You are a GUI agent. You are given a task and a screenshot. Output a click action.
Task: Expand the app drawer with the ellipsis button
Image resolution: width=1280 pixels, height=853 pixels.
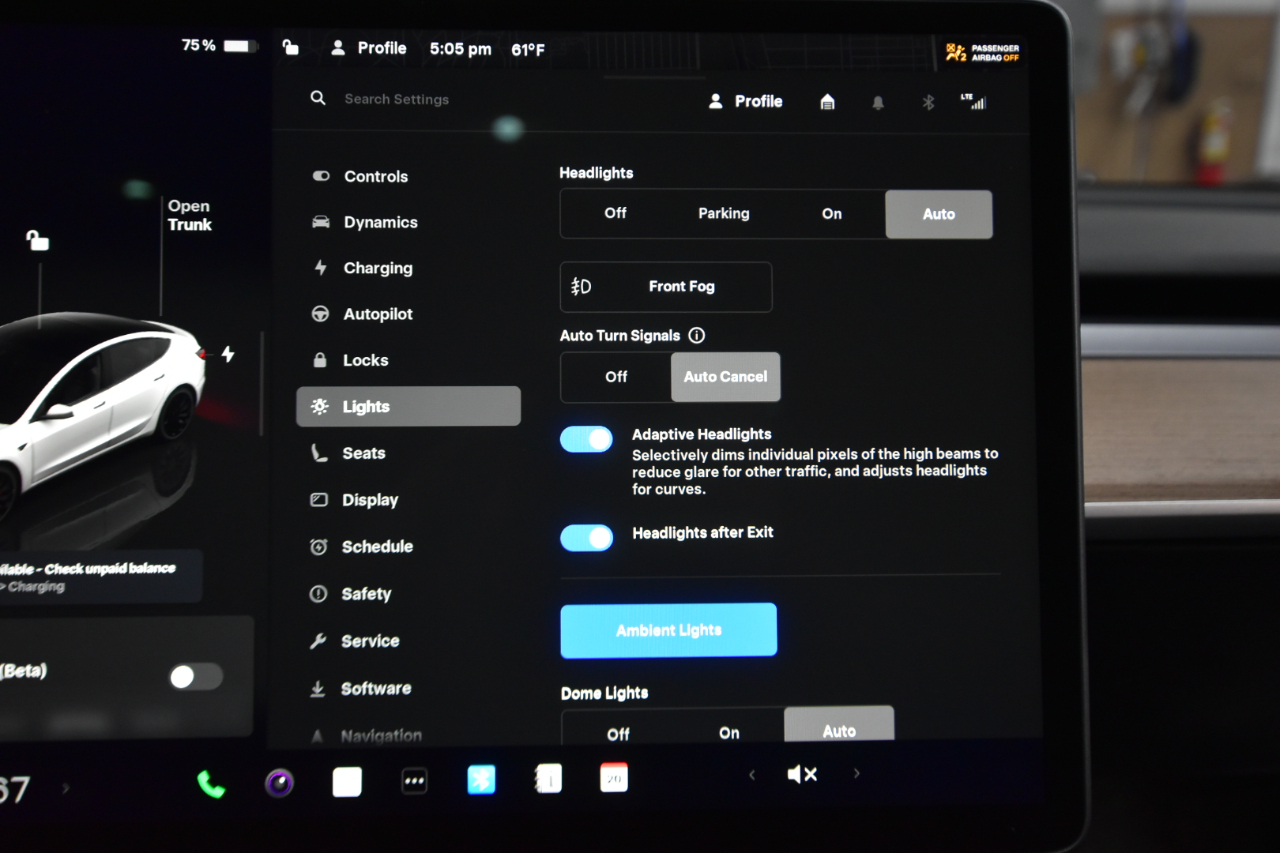[x=414, y=780]
